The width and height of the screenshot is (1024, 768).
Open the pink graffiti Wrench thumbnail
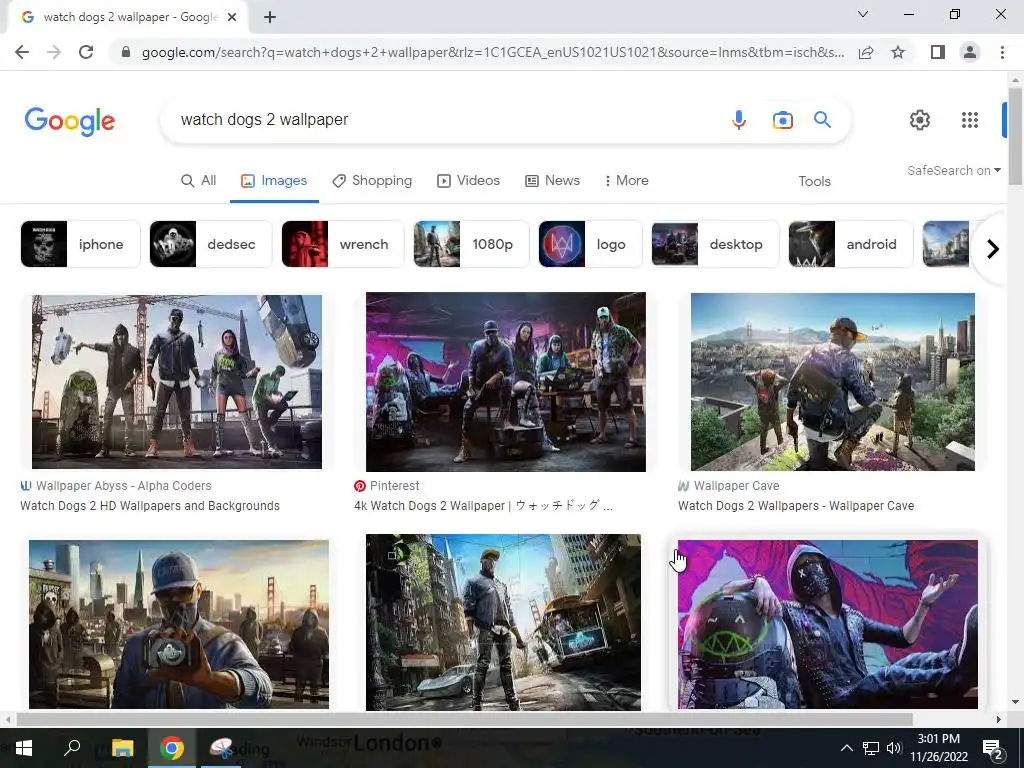(x=827, y=624)
